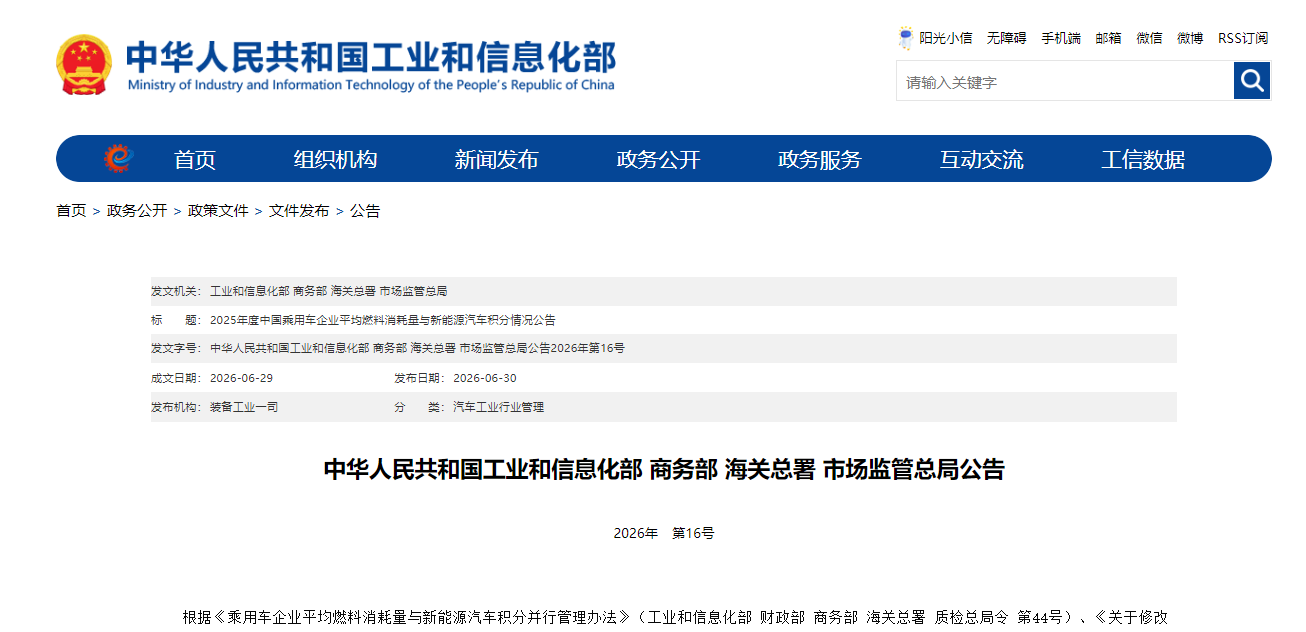Image resolution: width=1306 pixels, height=632 pixels.
Task: Select 新闻发布 in the navigation bar
Action: coord(496,159)
